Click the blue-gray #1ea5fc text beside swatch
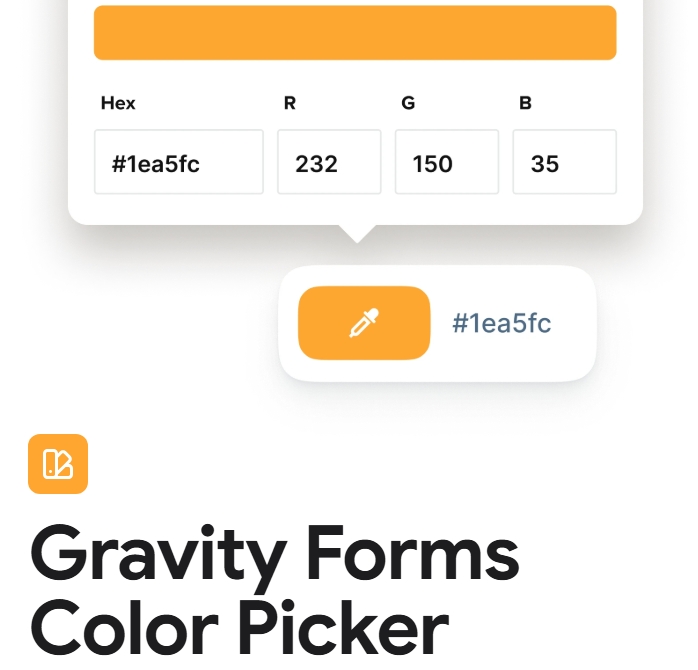 coord(502,323)
